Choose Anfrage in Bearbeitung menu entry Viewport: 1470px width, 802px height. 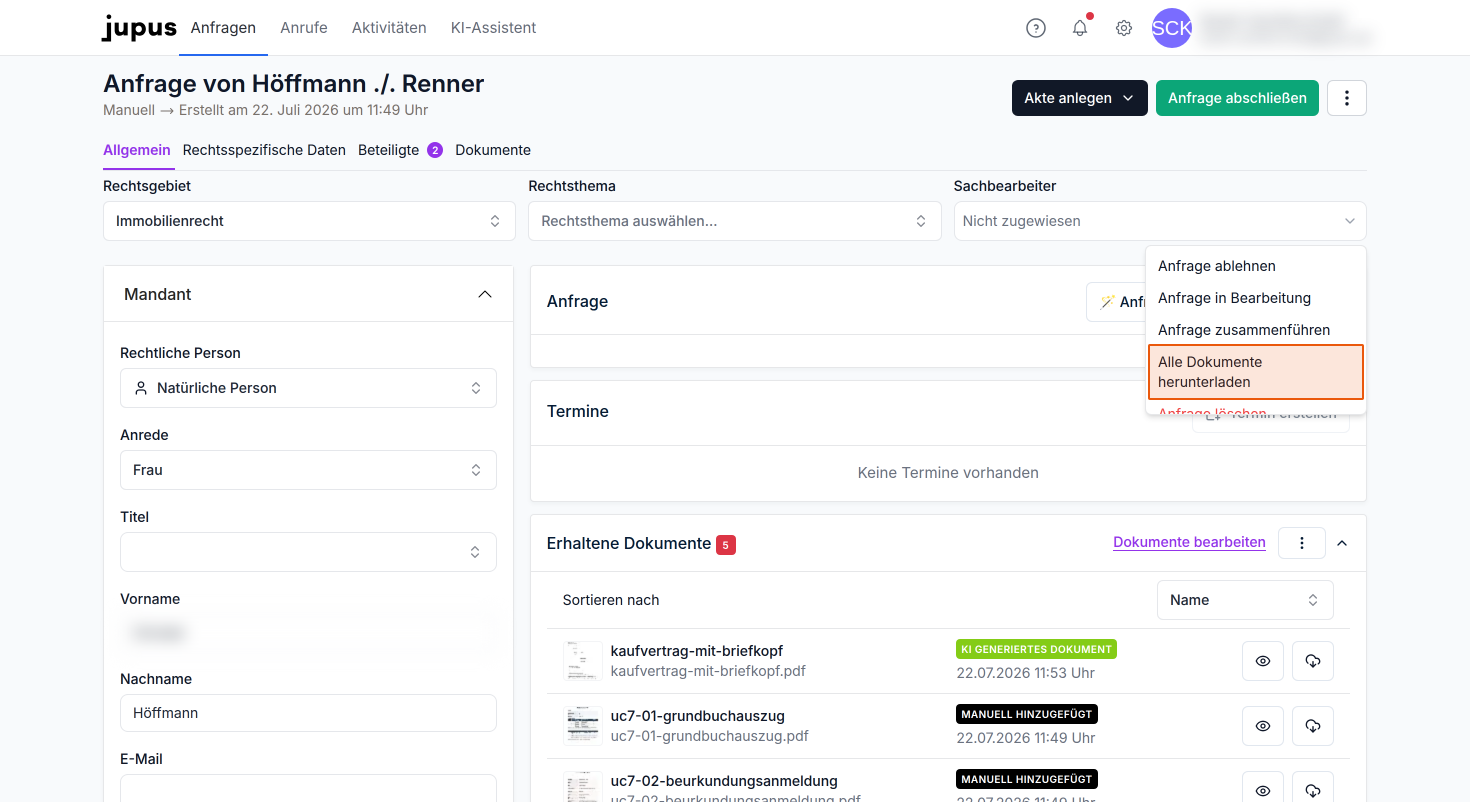(1256, 298)
